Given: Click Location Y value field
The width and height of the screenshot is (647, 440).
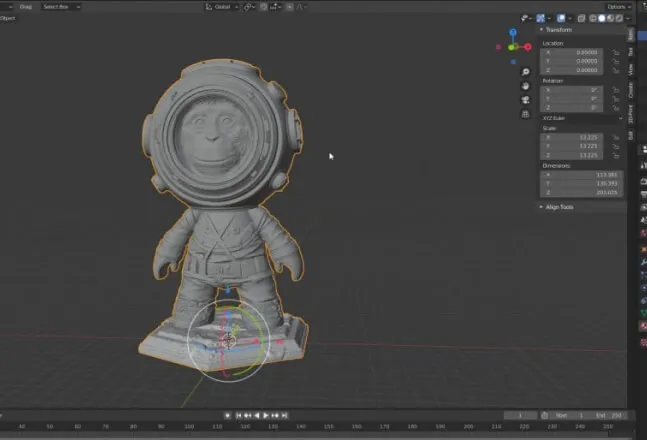Looking at the screenshot, I should (x=571, y=61).
